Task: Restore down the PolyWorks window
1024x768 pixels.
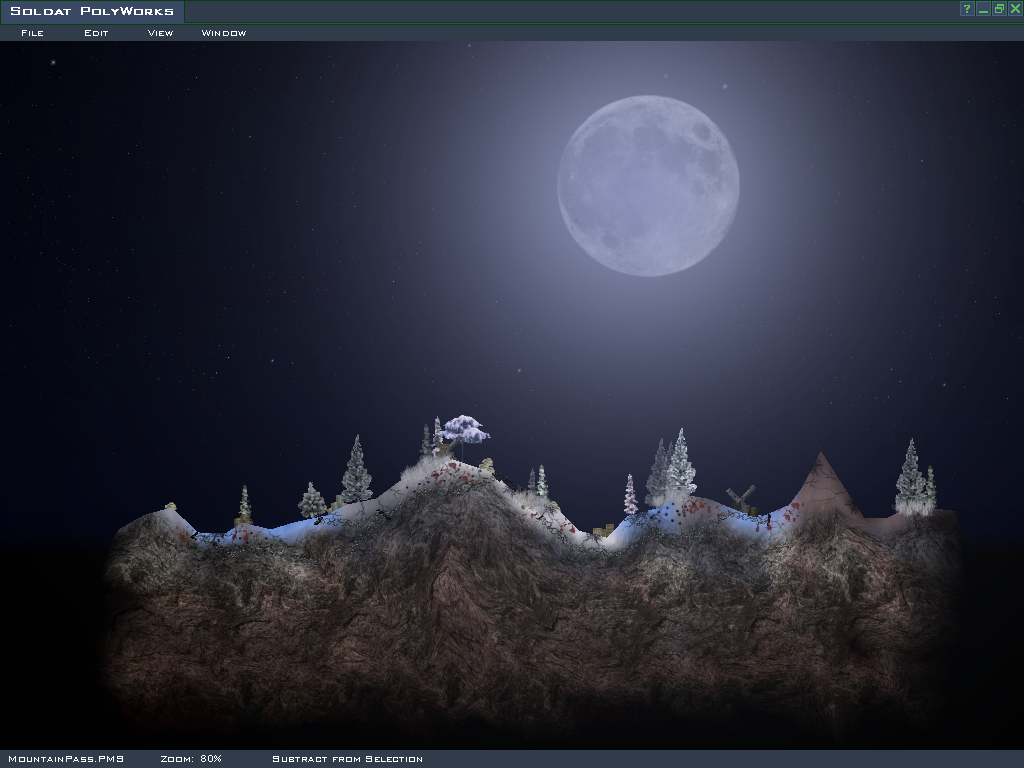Action: (999, 9)
